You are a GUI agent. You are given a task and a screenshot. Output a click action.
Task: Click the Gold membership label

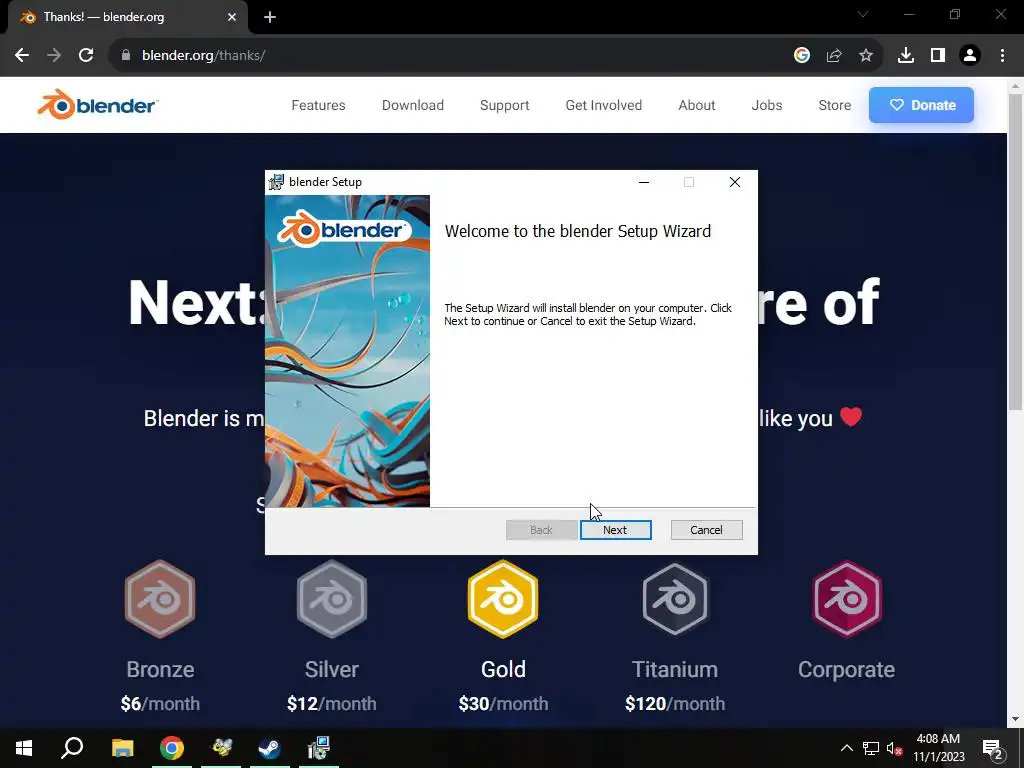click(503, 669)
